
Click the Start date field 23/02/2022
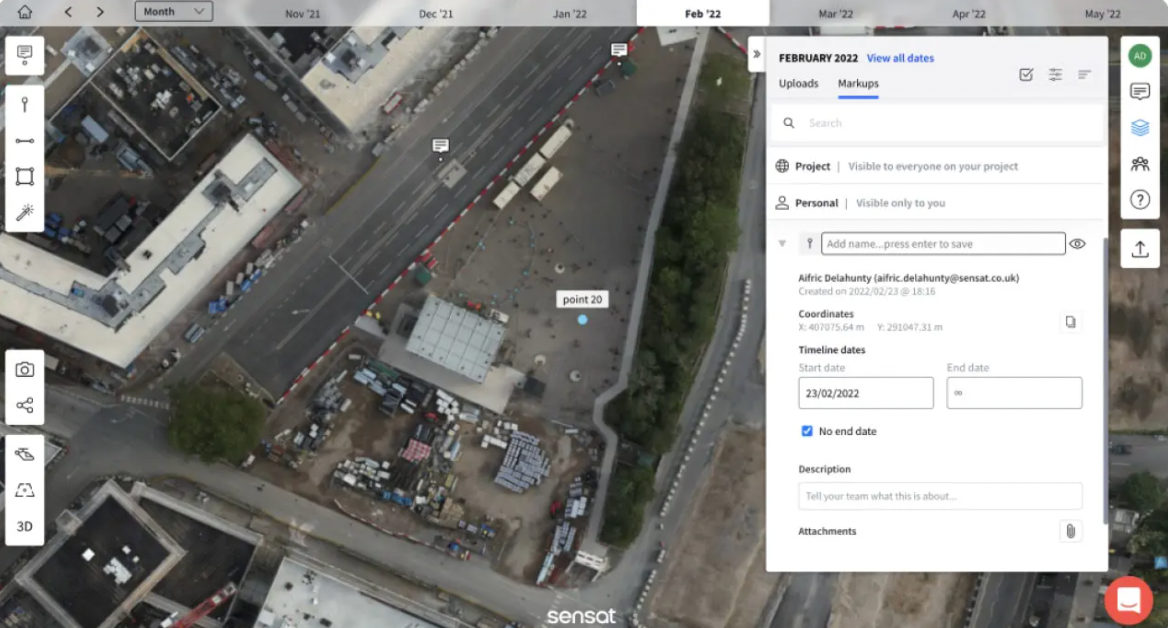pyautogui.click(x=866, y=393)
